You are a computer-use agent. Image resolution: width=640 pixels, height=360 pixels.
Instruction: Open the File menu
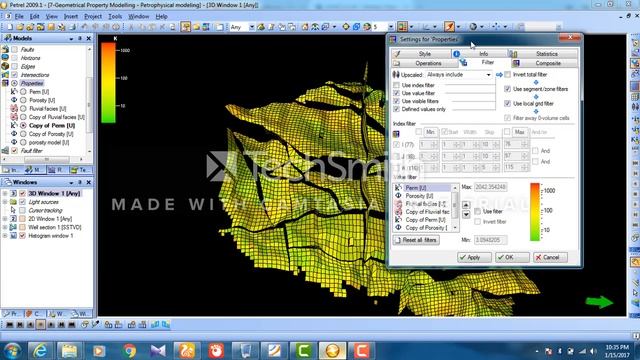(x=19, y=16)
